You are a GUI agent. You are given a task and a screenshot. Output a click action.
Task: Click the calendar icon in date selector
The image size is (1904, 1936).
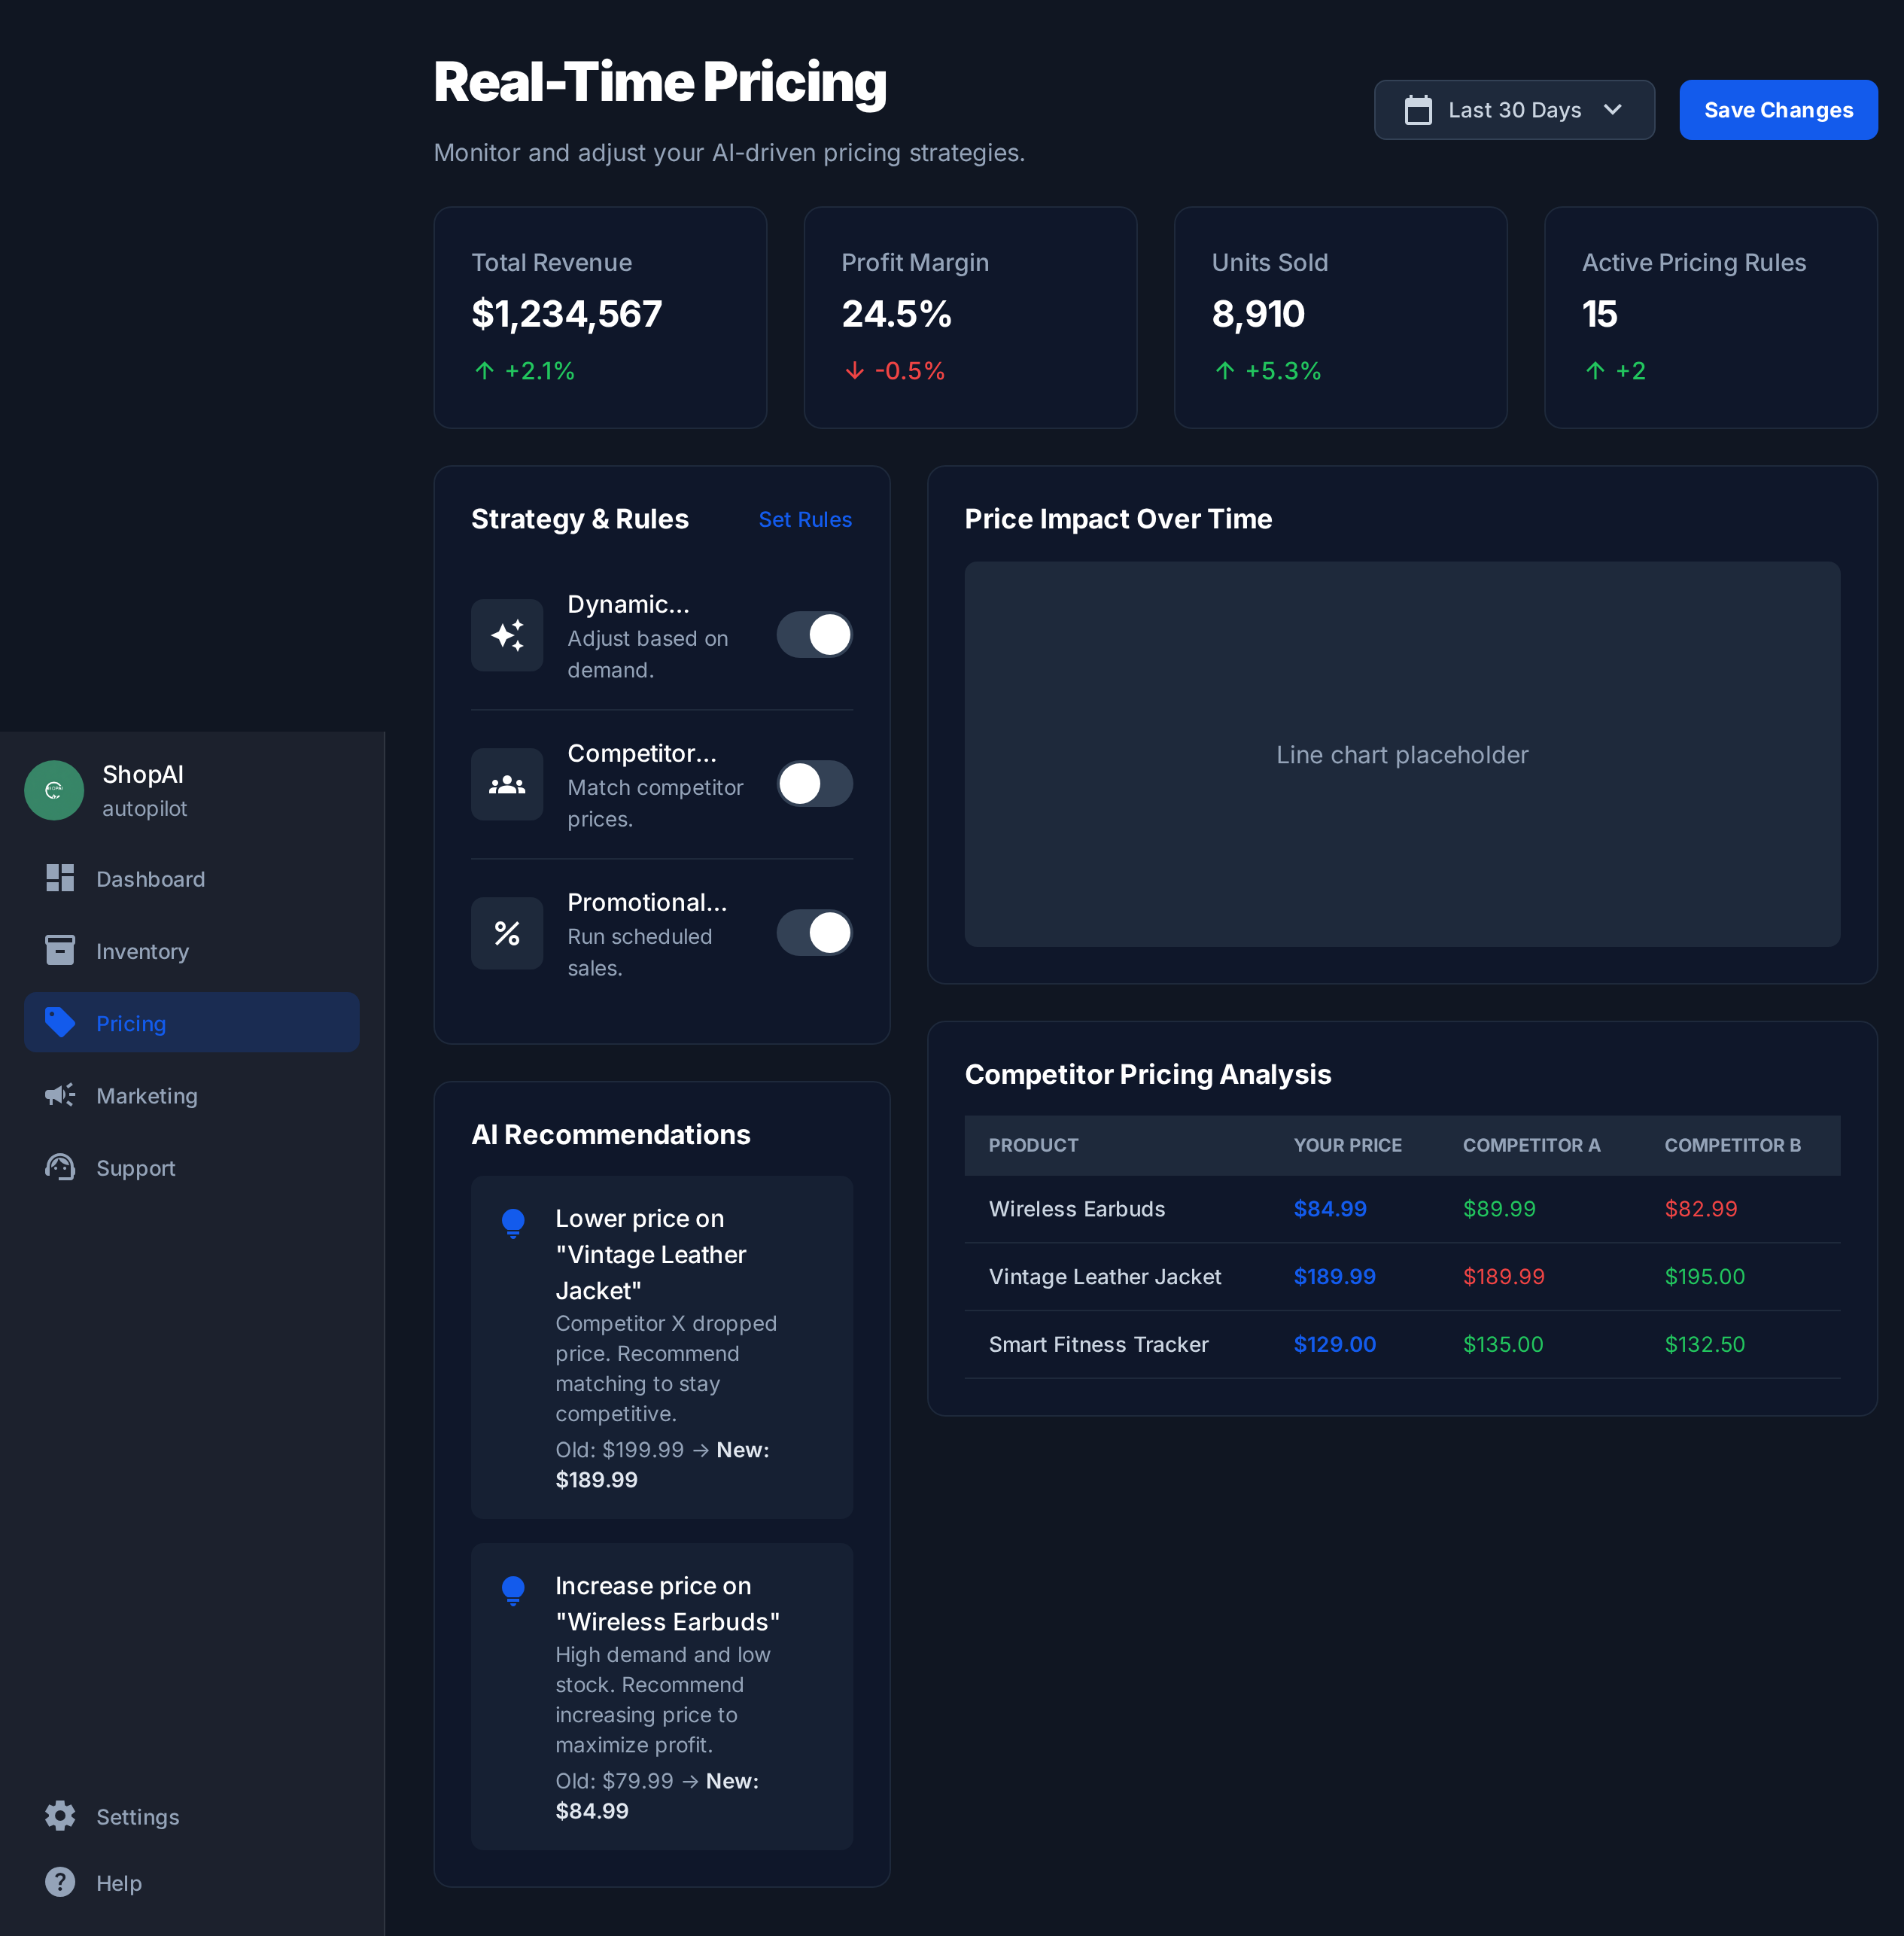[1417, 110]
